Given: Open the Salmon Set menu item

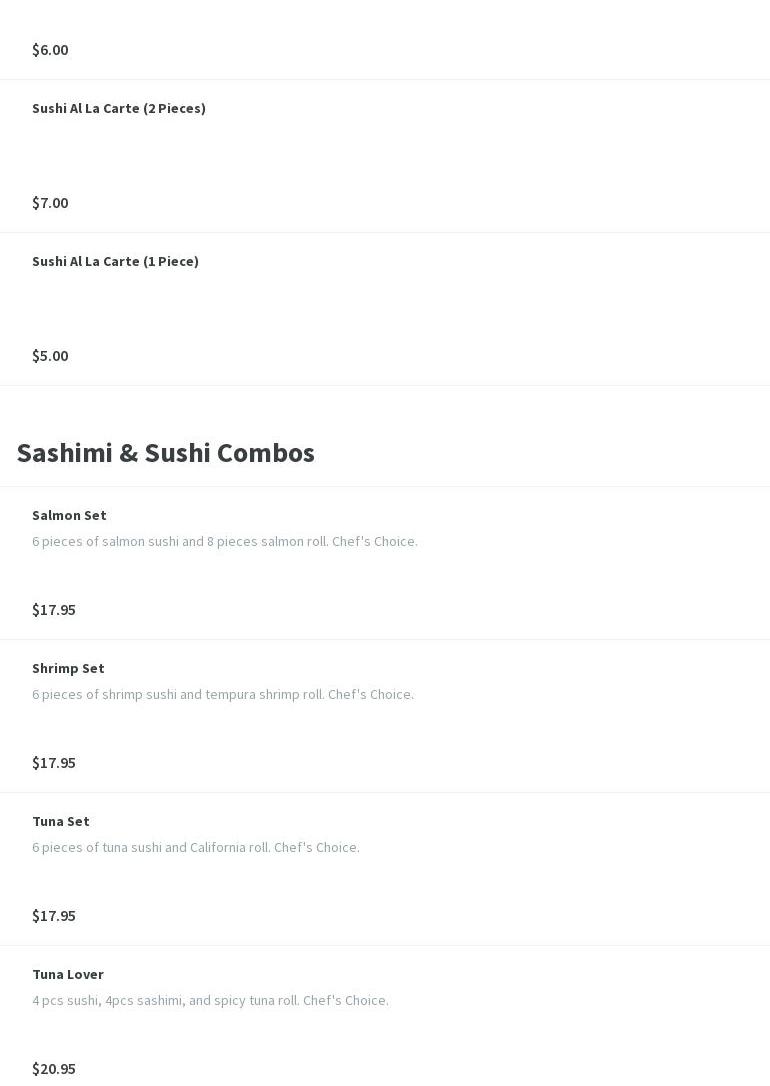Looking at the screenshot, I should coord(69,515).
